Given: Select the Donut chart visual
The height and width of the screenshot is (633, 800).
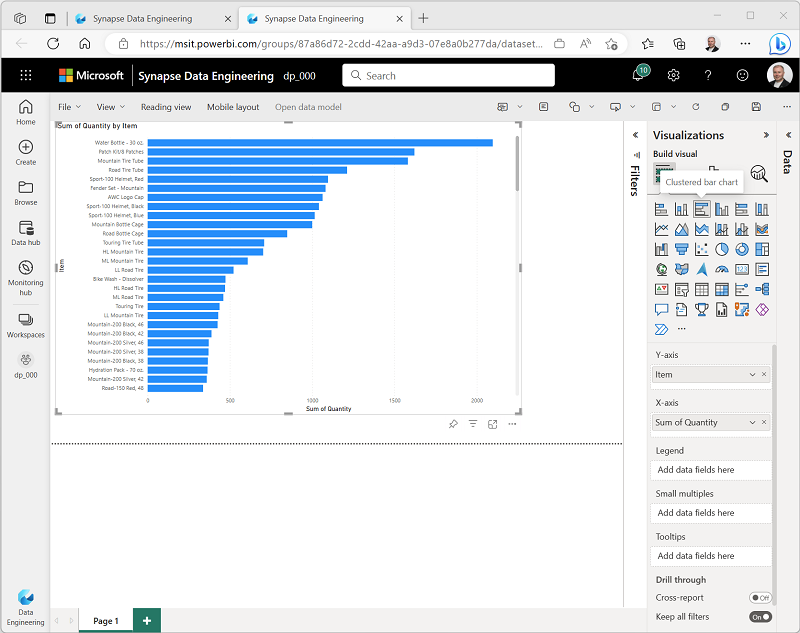Looking at the screenshot, I should [x=742, y=249].
